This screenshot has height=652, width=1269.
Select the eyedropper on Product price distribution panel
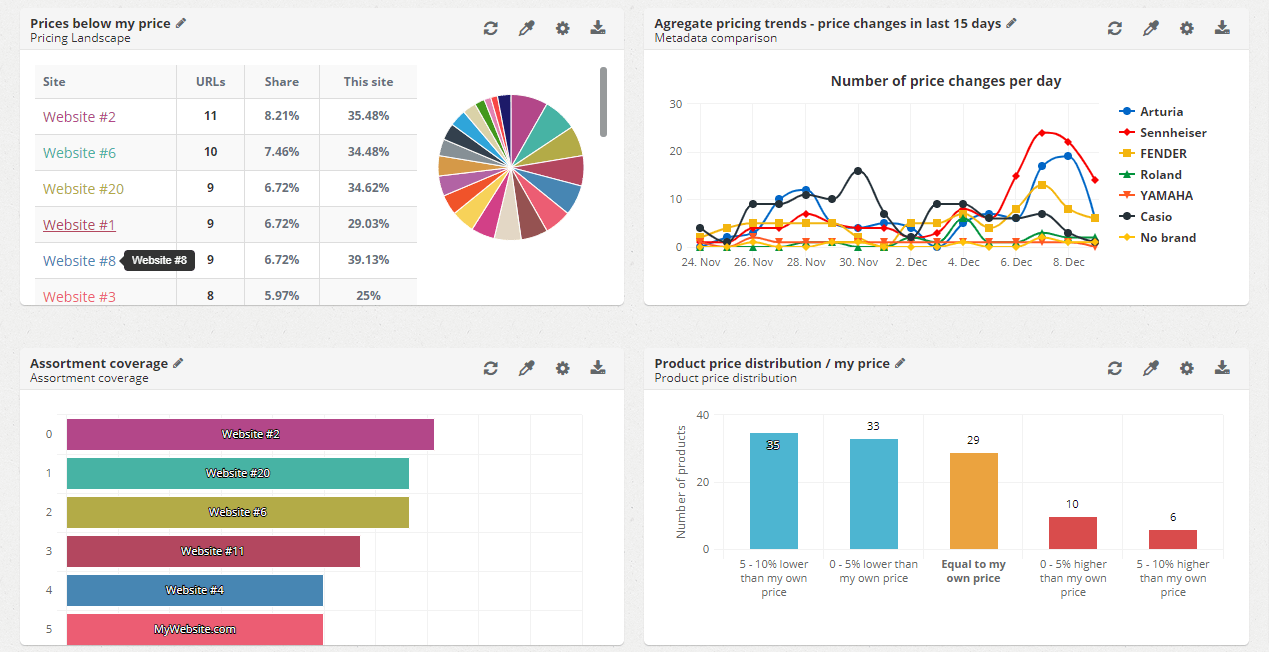1150,368
